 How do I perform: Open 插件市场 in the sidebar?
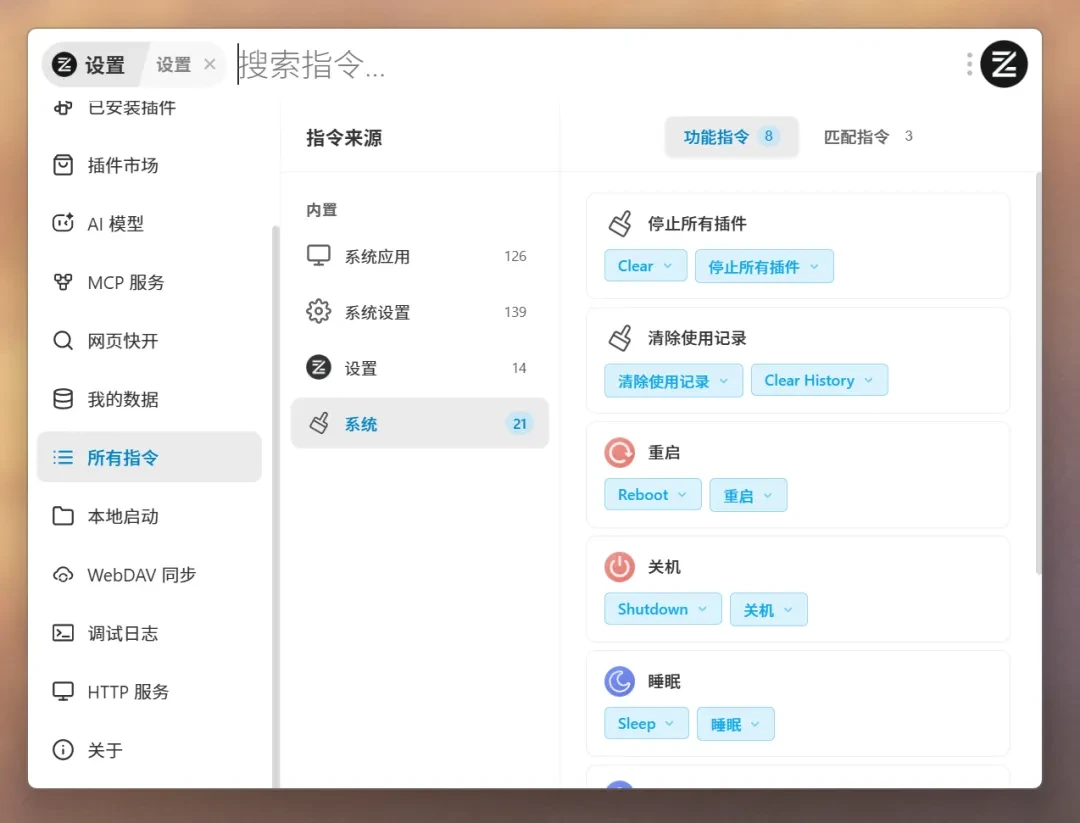pos(149,165)
